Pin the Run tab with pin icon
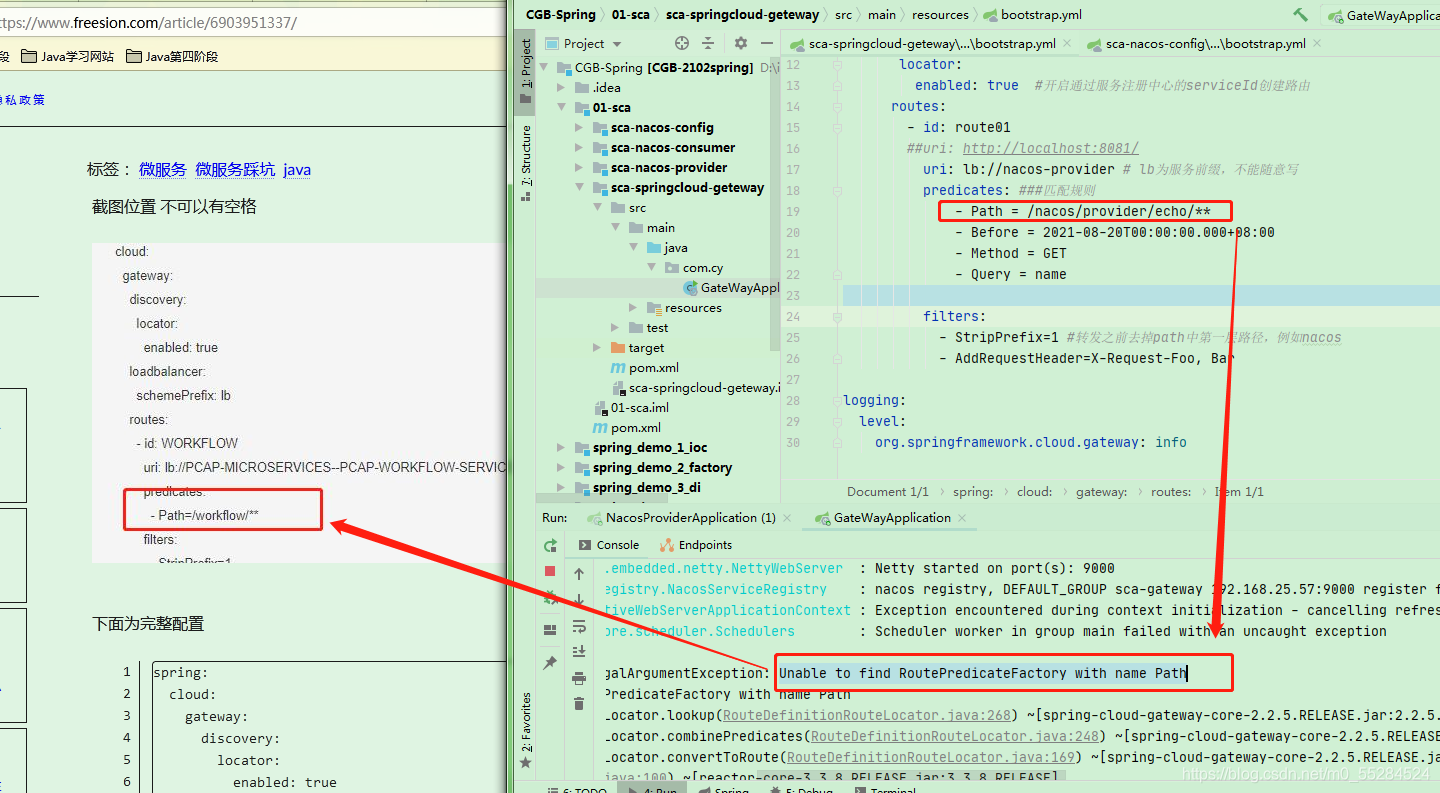 tap(550, 663)
